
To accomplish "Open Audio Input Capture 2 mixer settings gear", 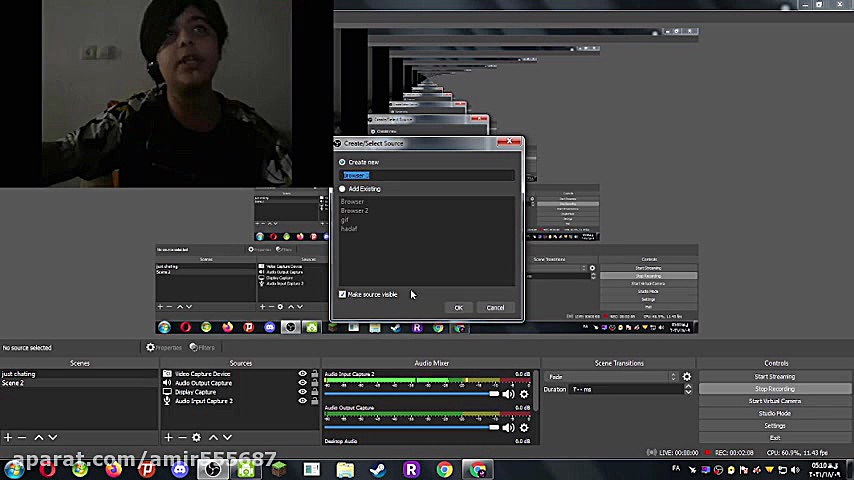I will (x=524, y=394).
